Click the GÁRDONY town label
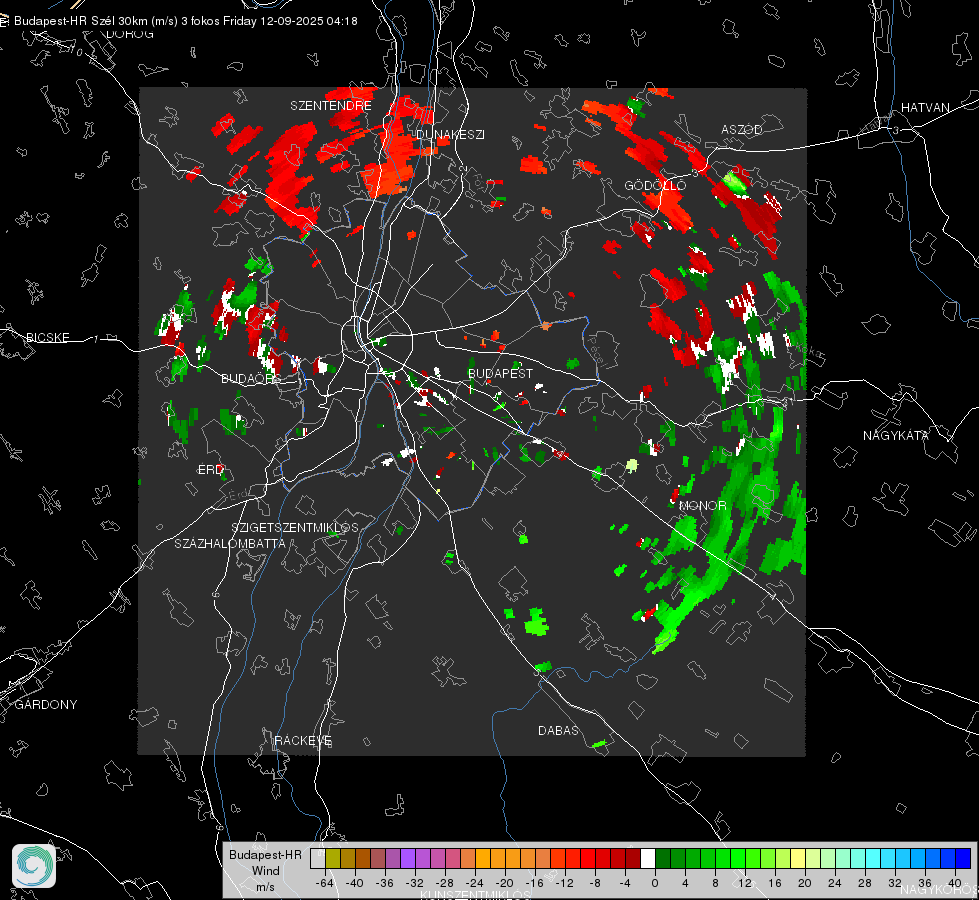Screen dimensions: 979x900 click(46, 705)
